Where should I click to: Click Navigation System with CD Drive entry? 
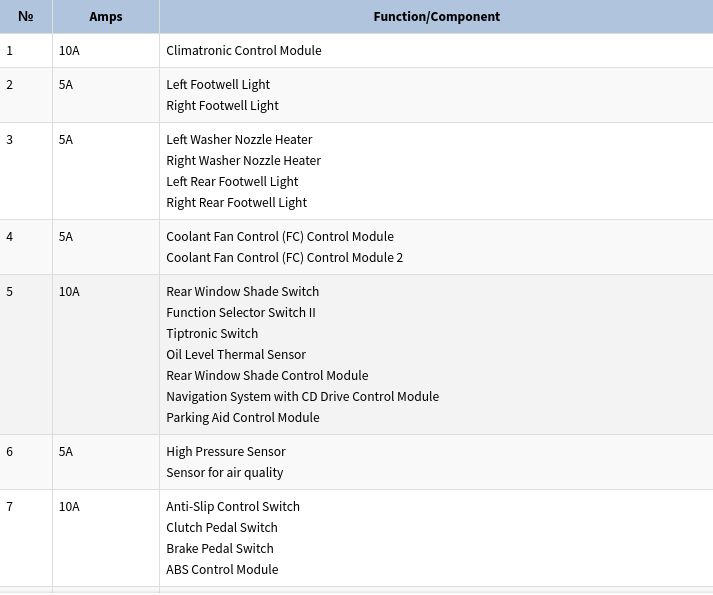[x=302, y=396]
